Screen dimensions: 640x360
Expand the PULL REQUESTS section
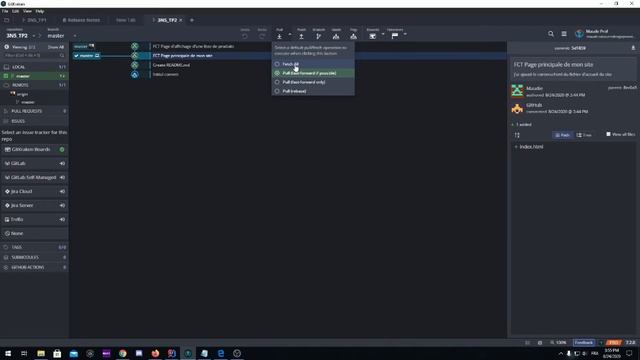34,111
